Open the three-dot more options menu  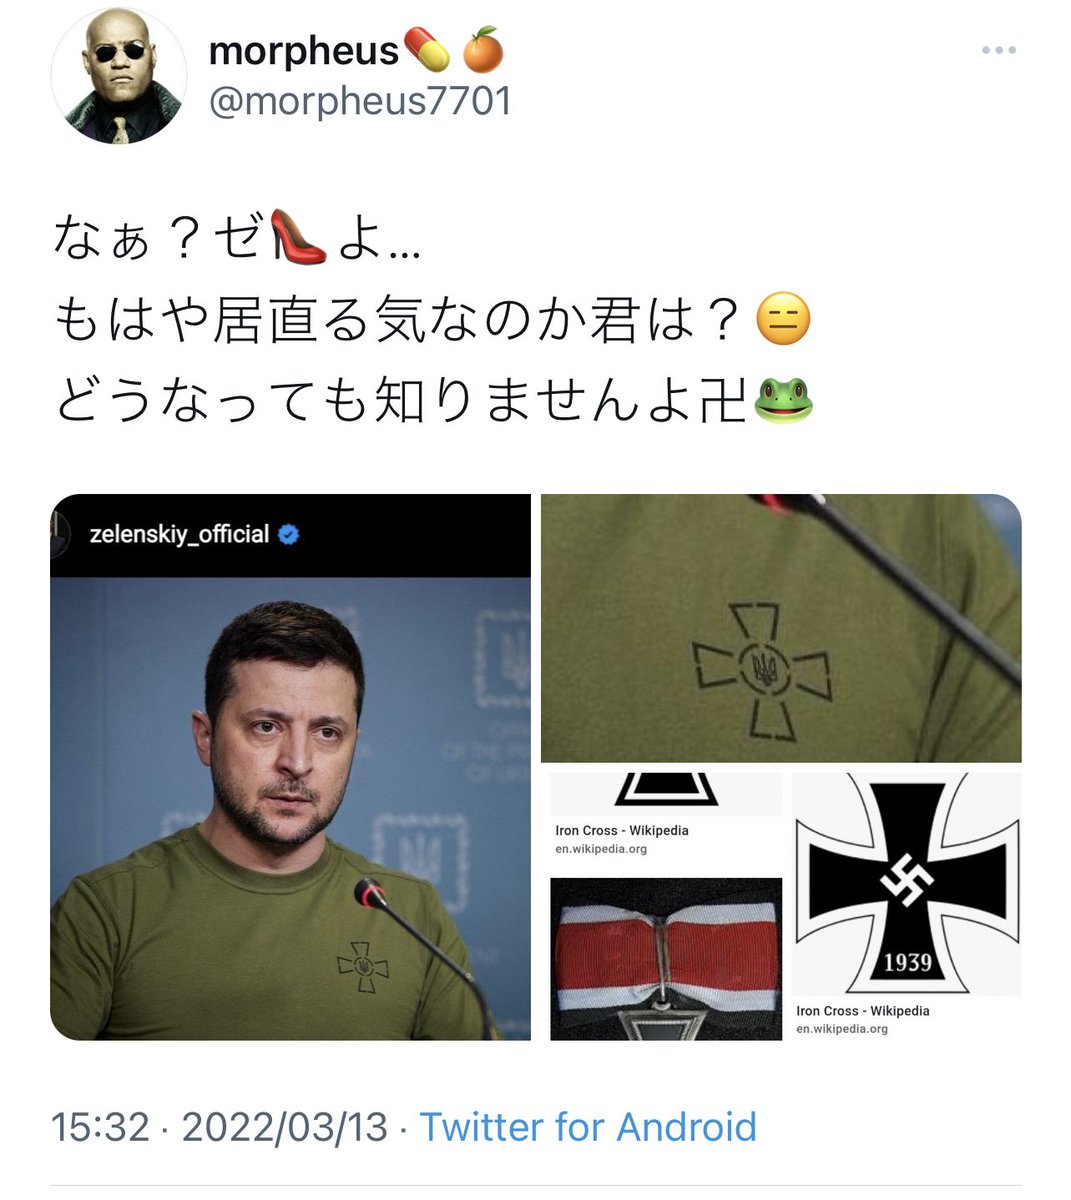point(998,51)
